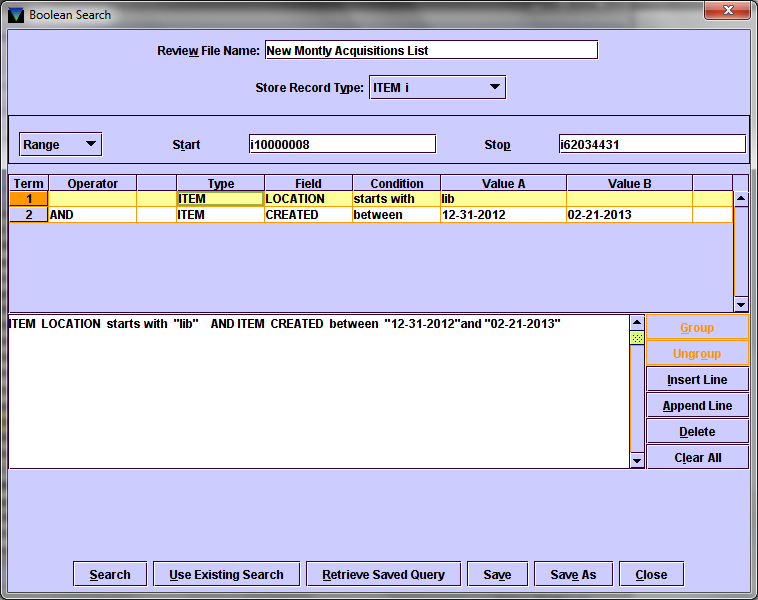Edit the Stop record number field
758x600 pixels.
pyautogui.click(x=652, y=145)
